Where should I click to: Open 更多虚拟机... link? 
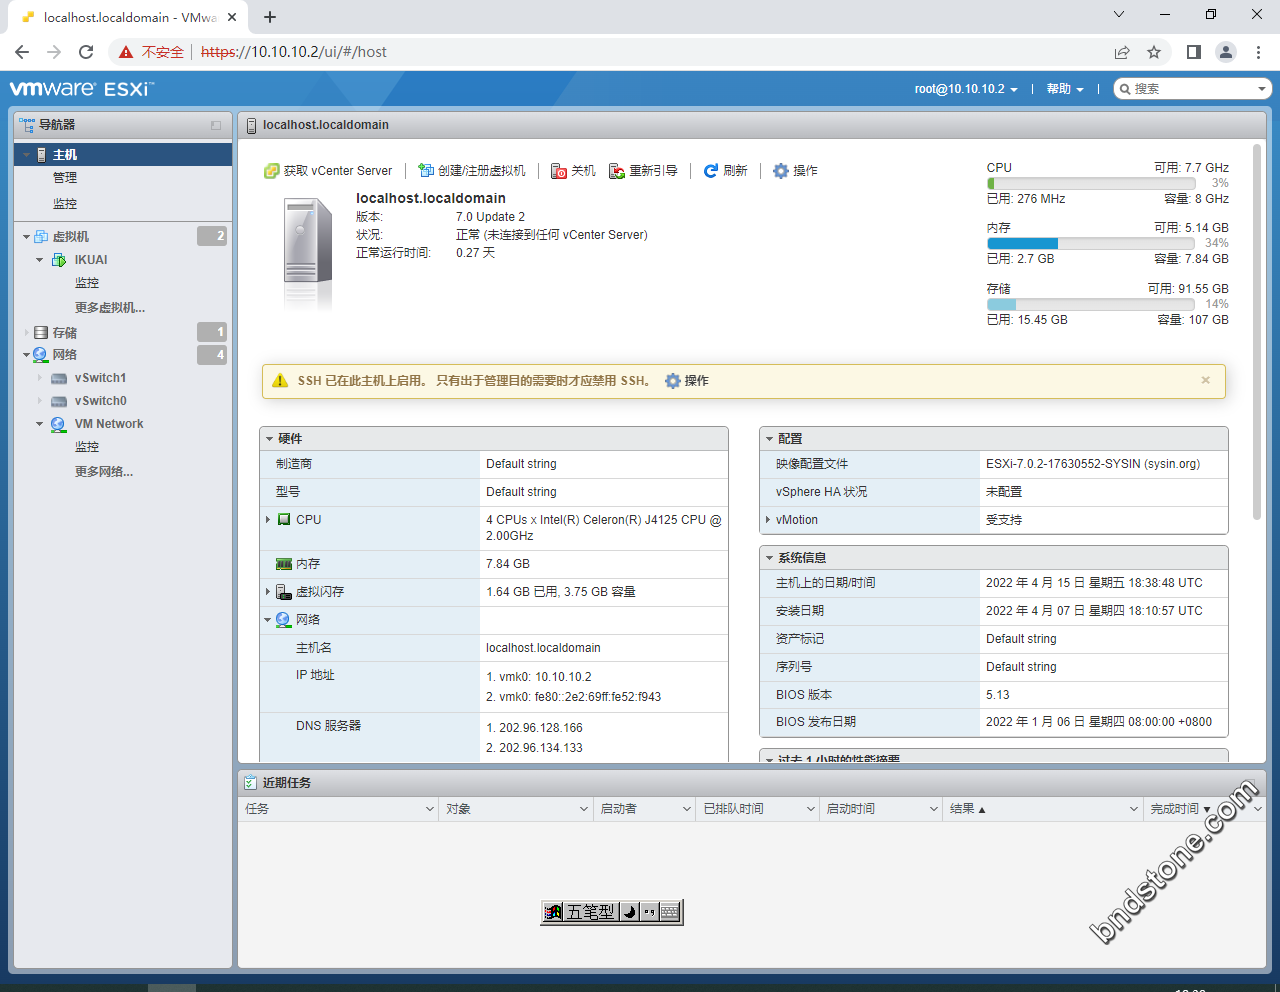click(x=110, y=308)
